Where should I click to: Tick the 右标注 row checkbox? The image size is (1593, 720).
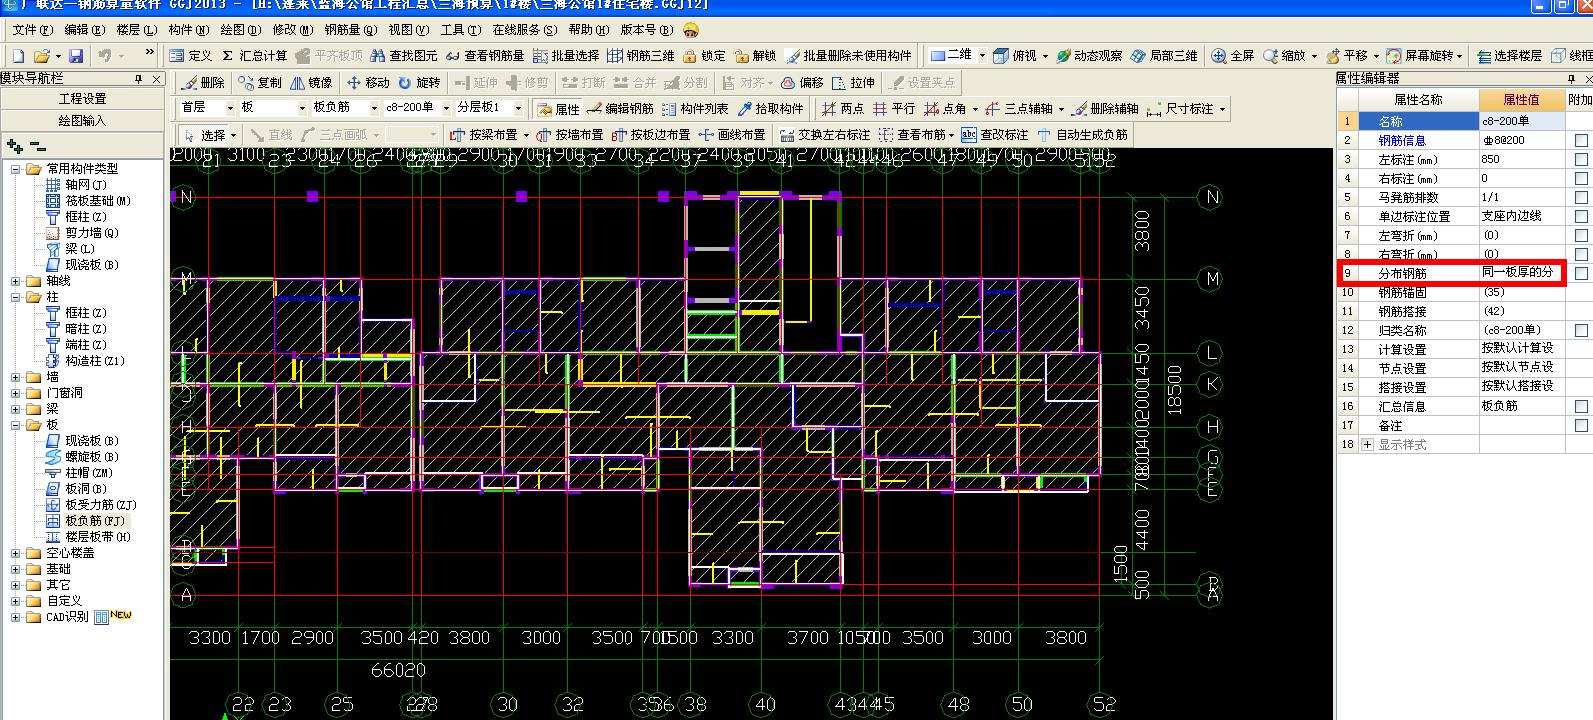(1581, 179)
